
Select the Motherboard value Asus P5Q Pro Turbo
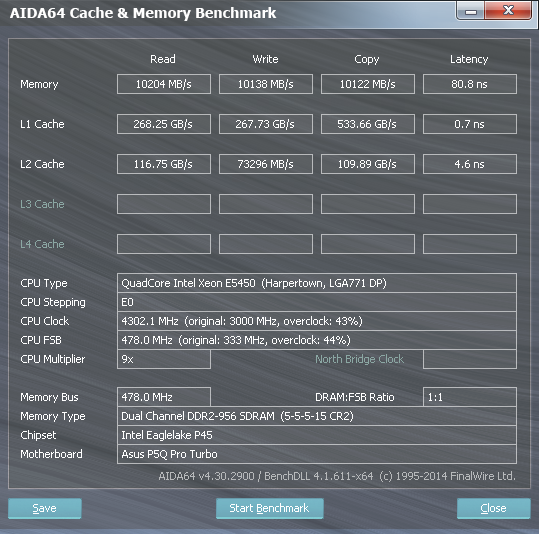click(317, 454)
